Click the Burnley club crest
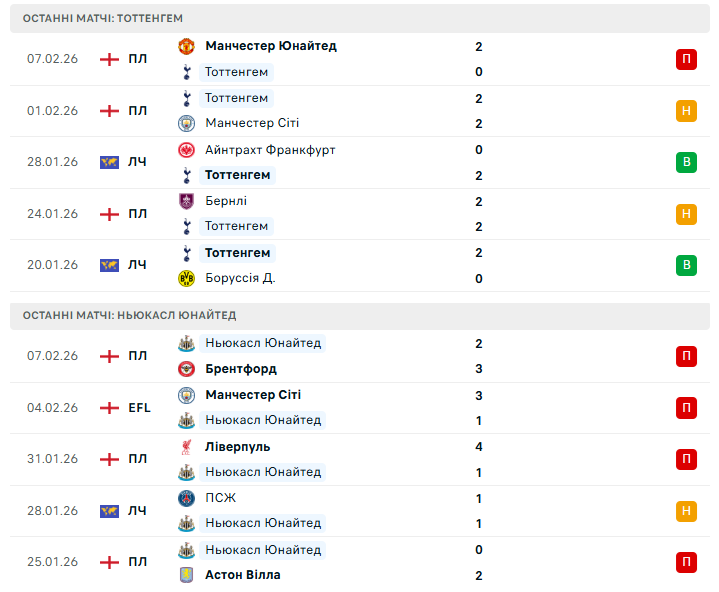 (186, 201)
